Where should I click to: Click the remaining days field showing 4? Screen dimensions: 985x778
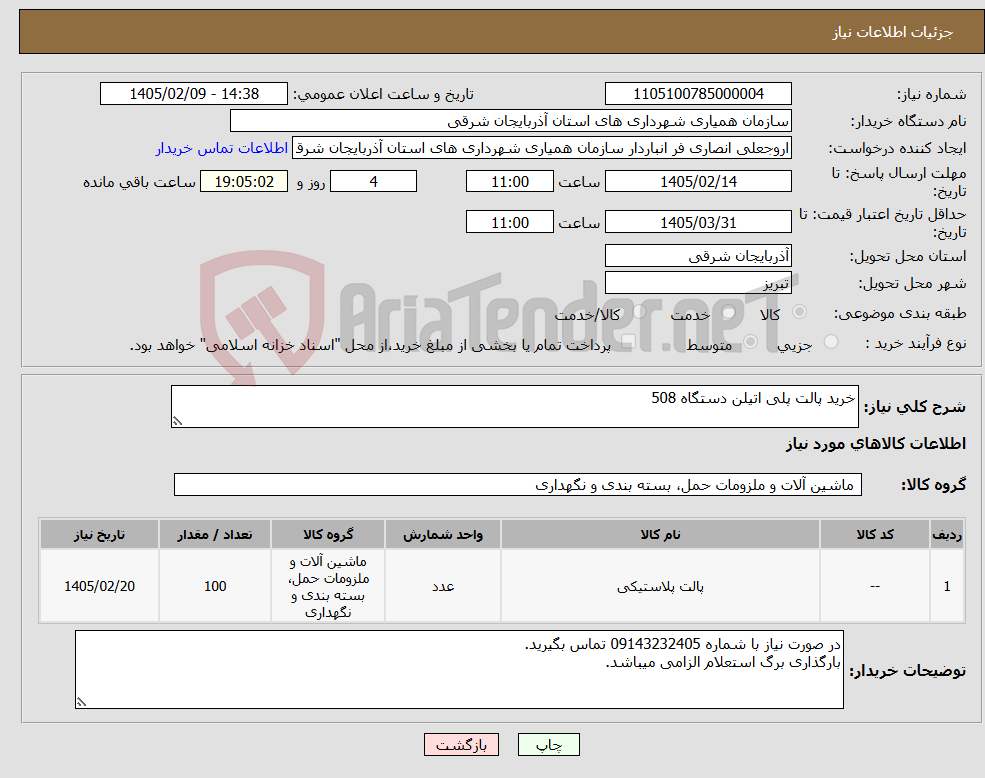[373, 182]
